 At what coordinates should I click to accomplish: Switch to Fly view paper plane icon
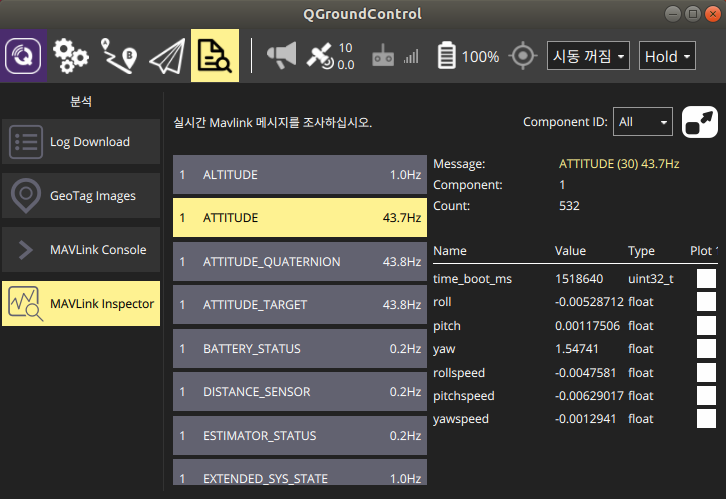click(167, 56)
